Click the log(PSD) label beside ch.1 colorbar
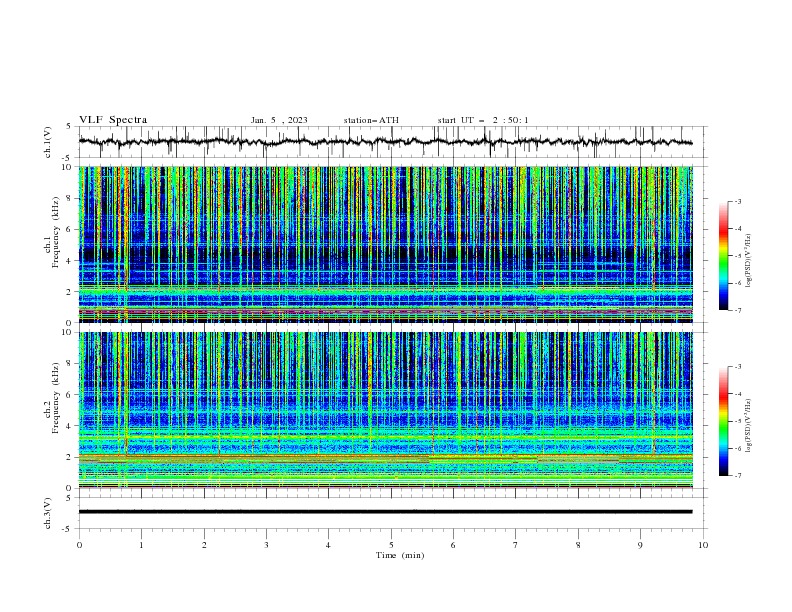Viewport: 792px width, 612px height. pos(748,261)
